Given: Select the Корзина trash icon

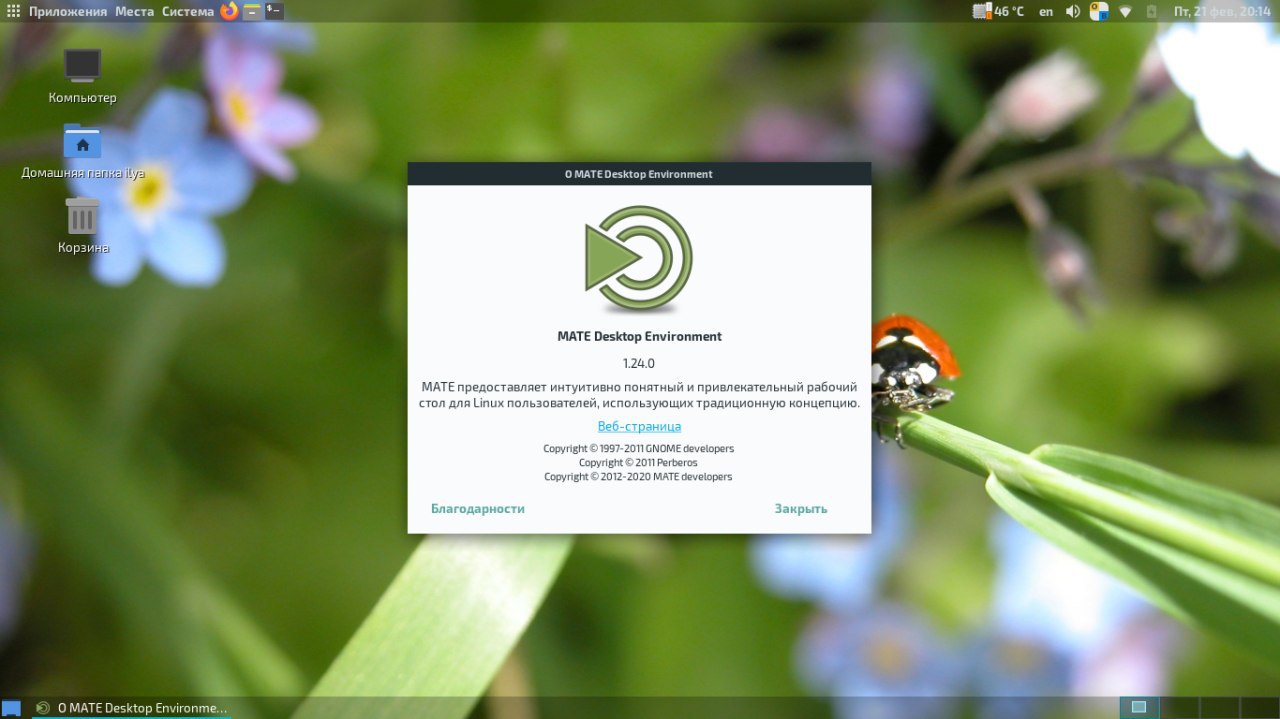Looking at the screenshot, I should (x=82, y=225).
